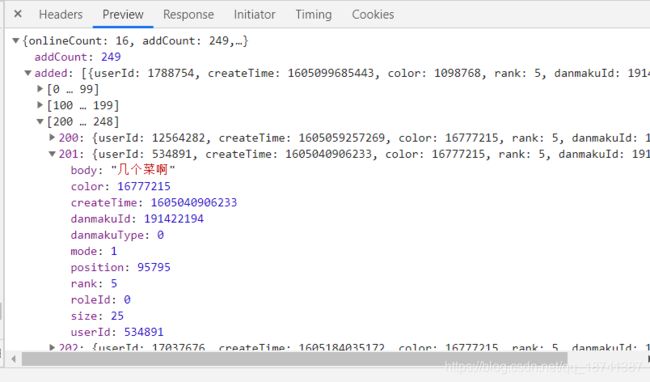Select the userId: 534891 property
Screen dimensions: 650x382
click(x=117, y=332)
